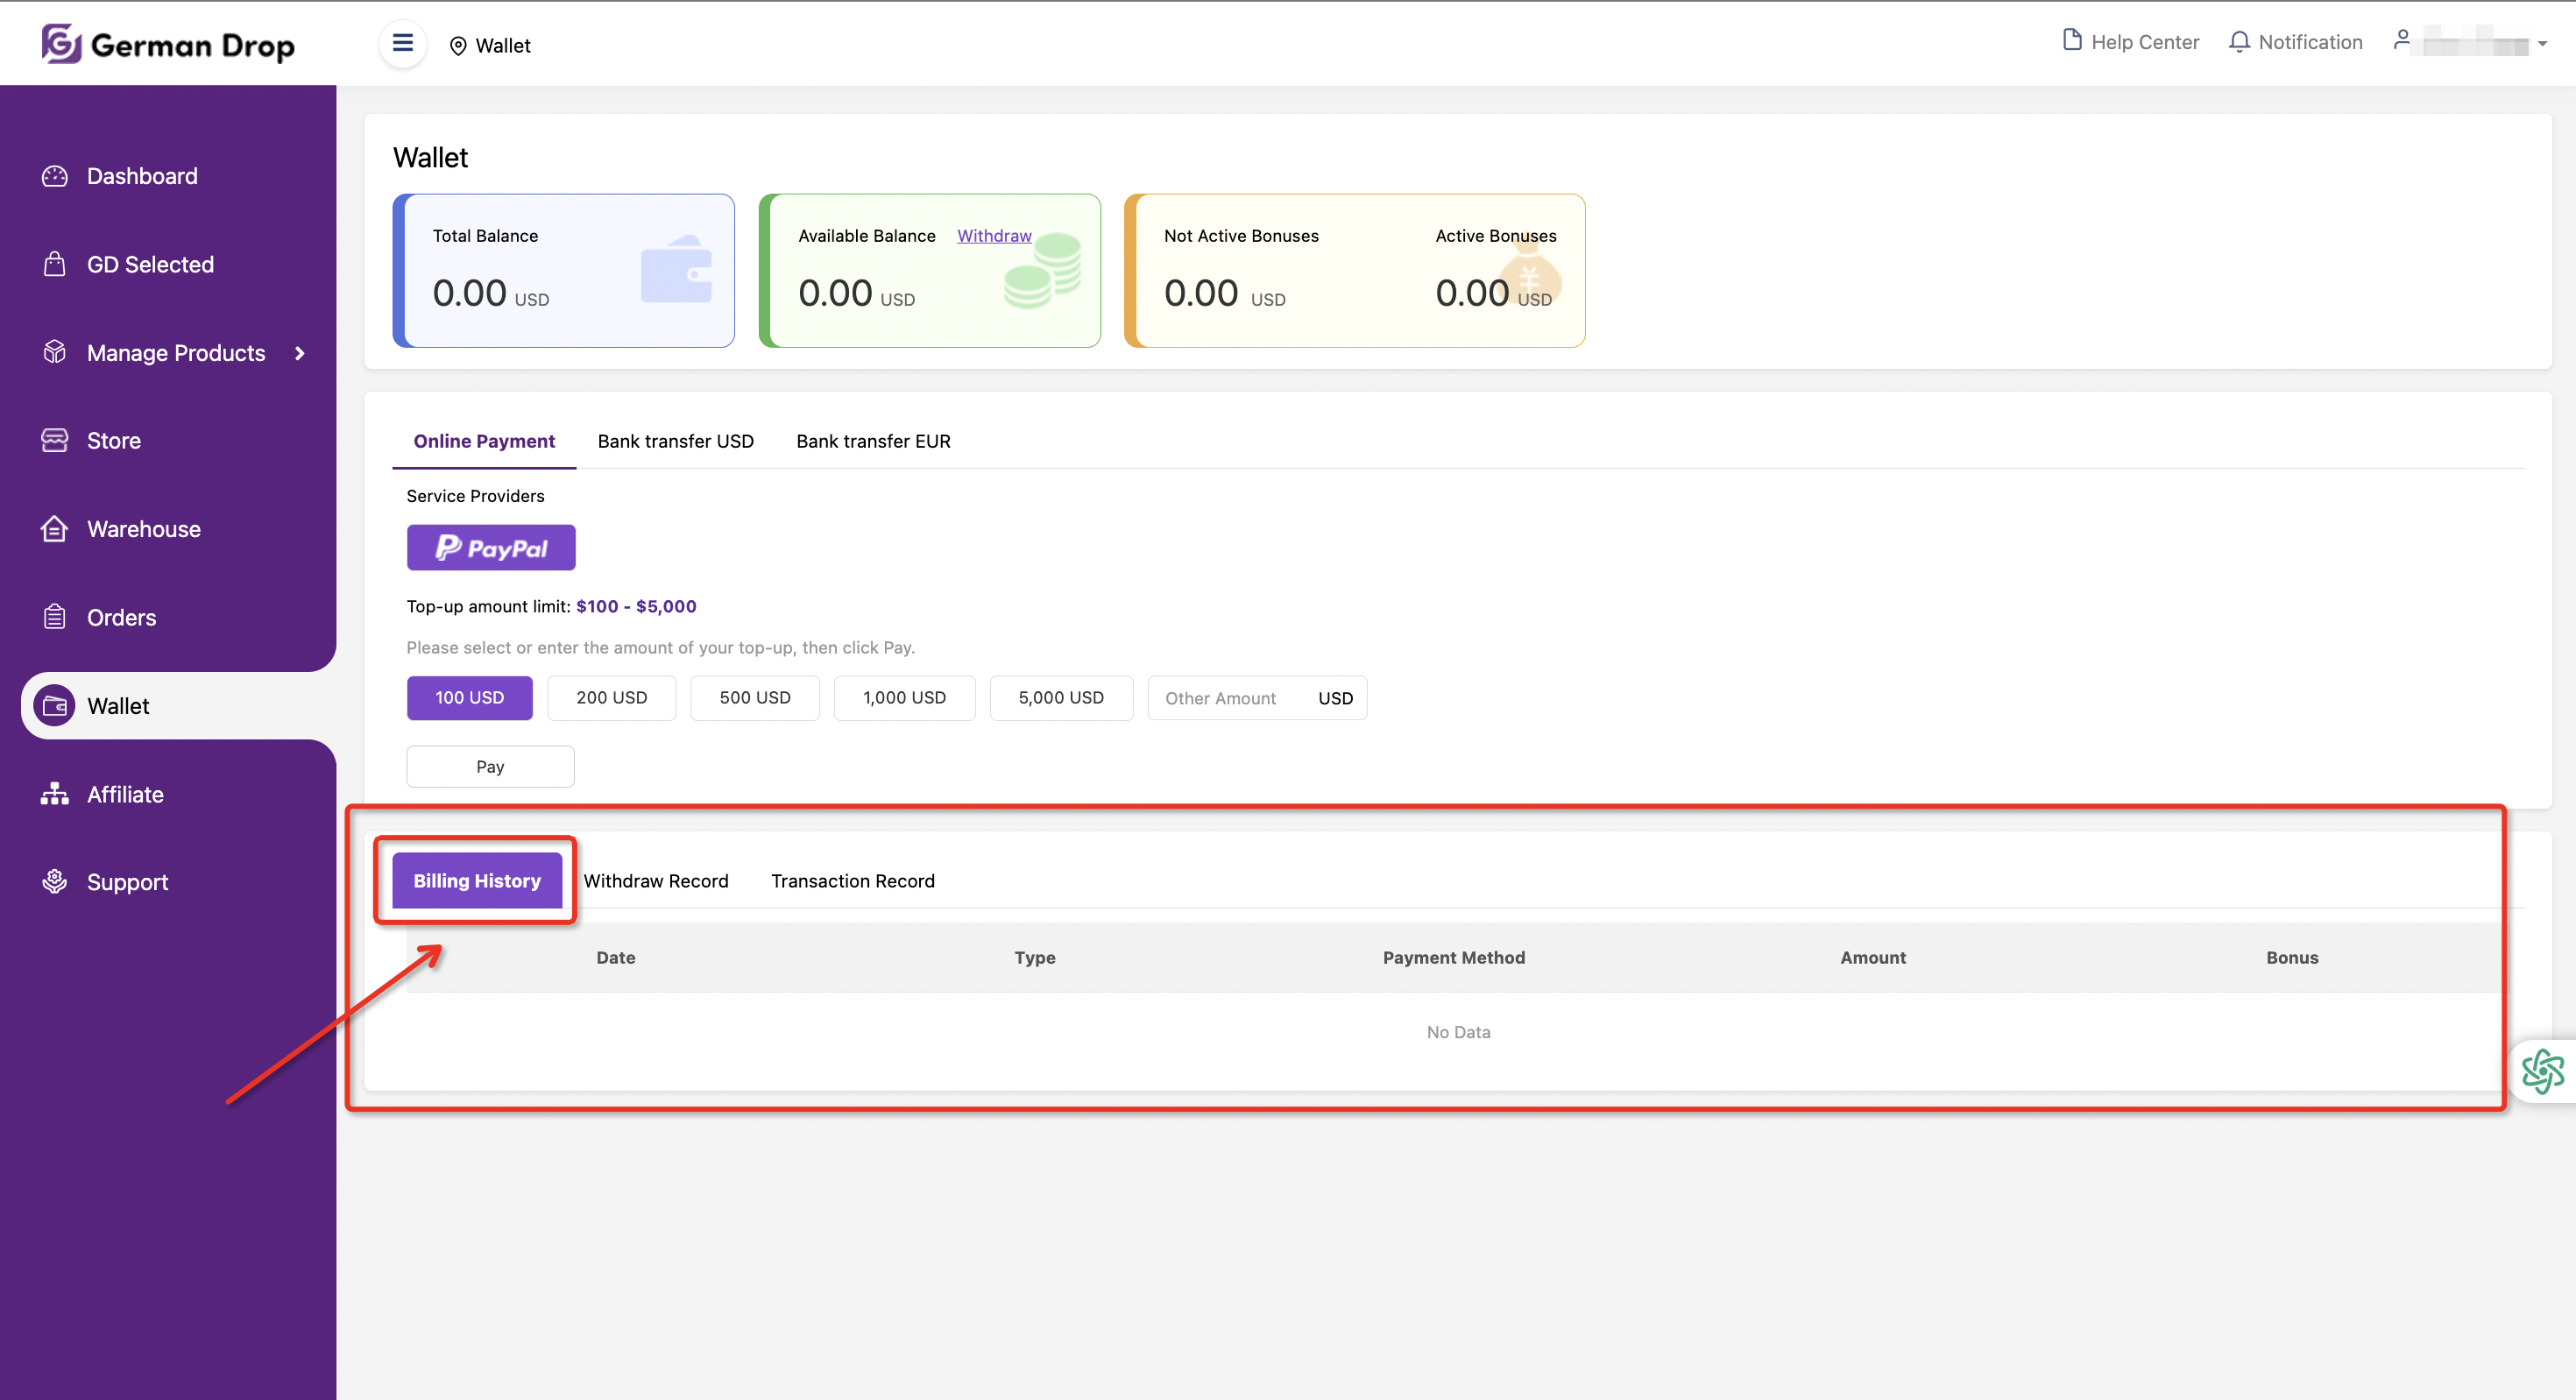Select the 500 USD amount option
Viewport: 2576px width, 1400px height.
point(754,697)
